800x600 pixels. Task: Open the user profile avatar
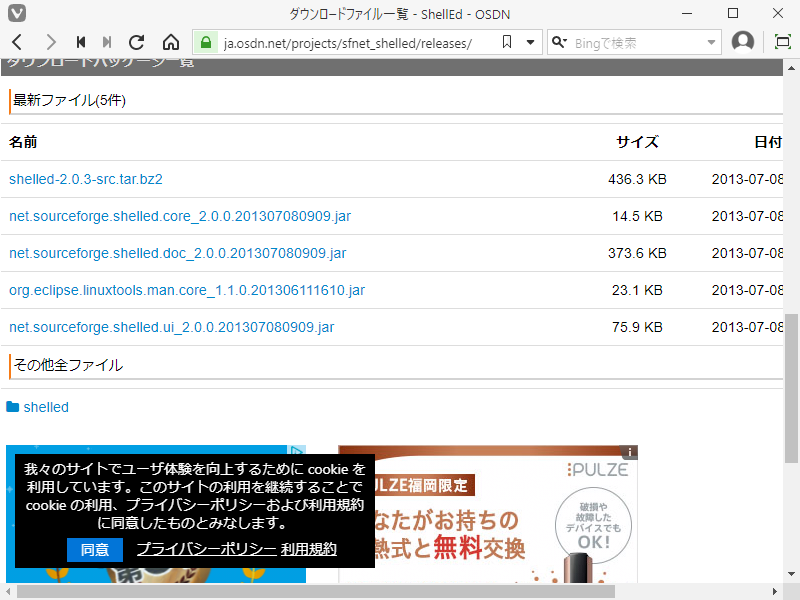[741, 42]
